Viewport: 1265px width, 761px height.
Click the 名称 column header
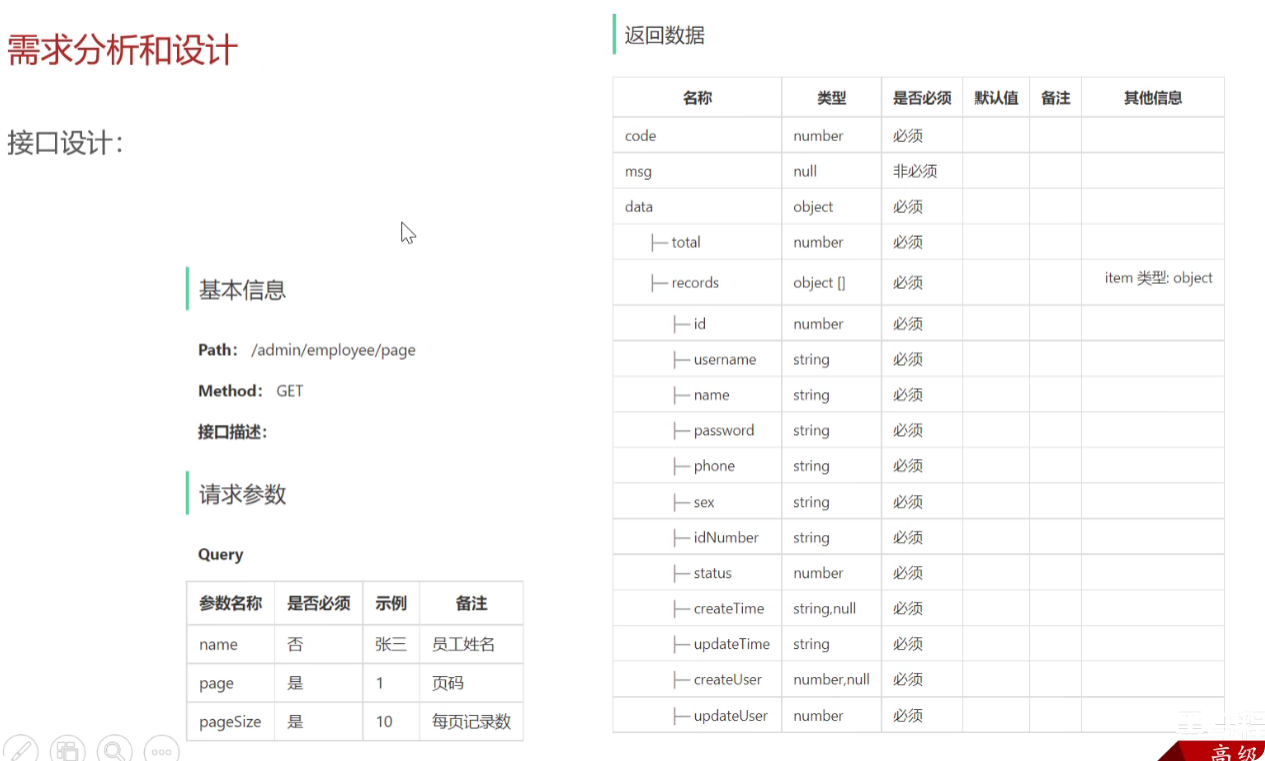(x=697, y=98)
